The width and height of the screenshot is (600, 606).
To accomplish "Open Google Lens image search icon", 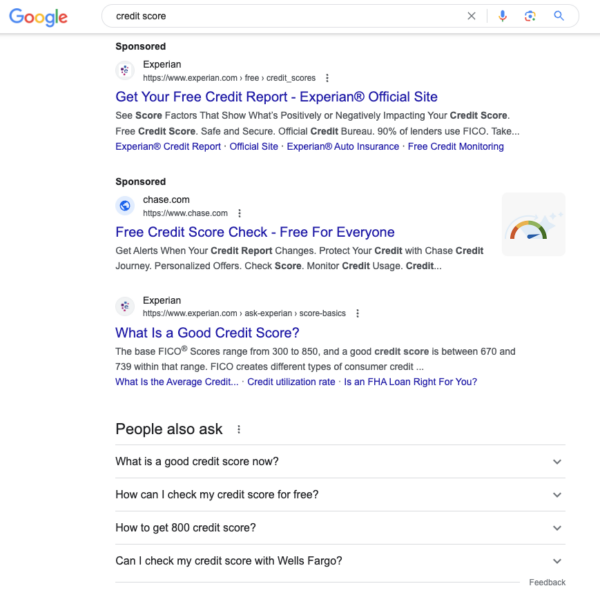I will (530, 16).
